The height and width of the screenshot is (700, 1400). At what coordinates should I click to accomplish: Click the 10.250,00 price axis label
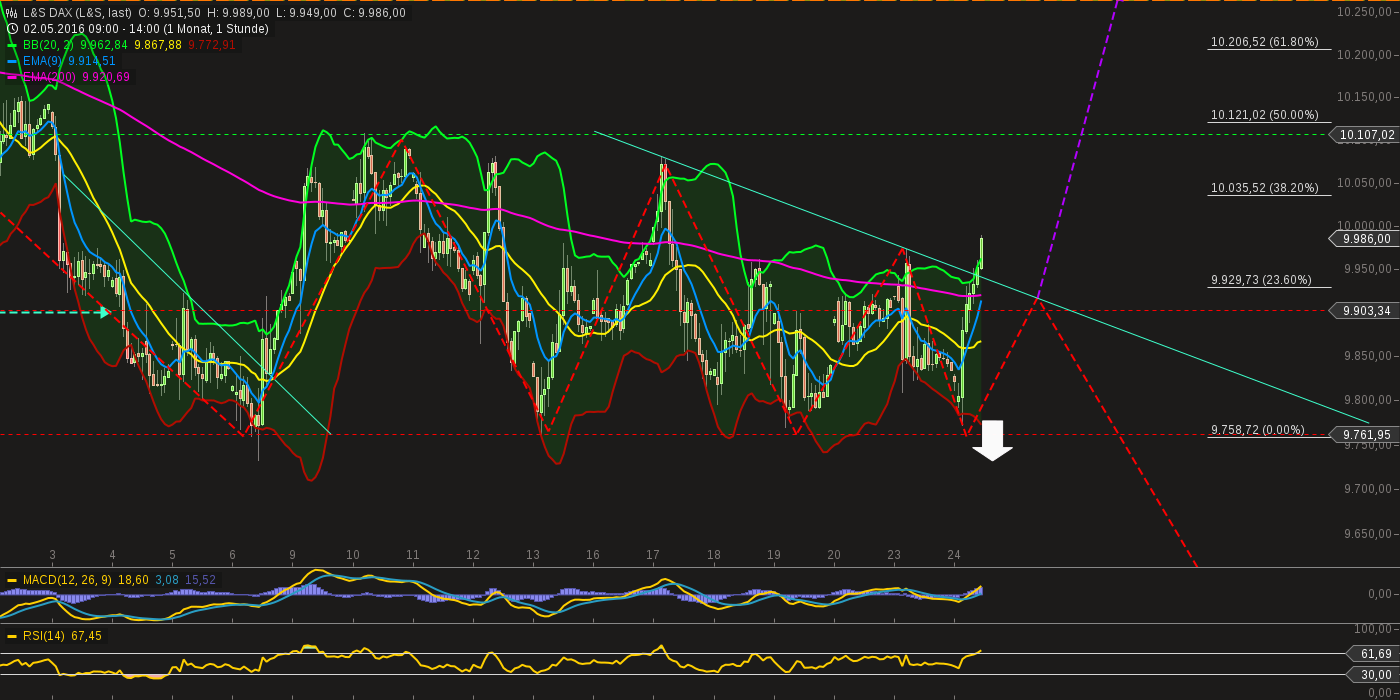(x=1366, y=11)
